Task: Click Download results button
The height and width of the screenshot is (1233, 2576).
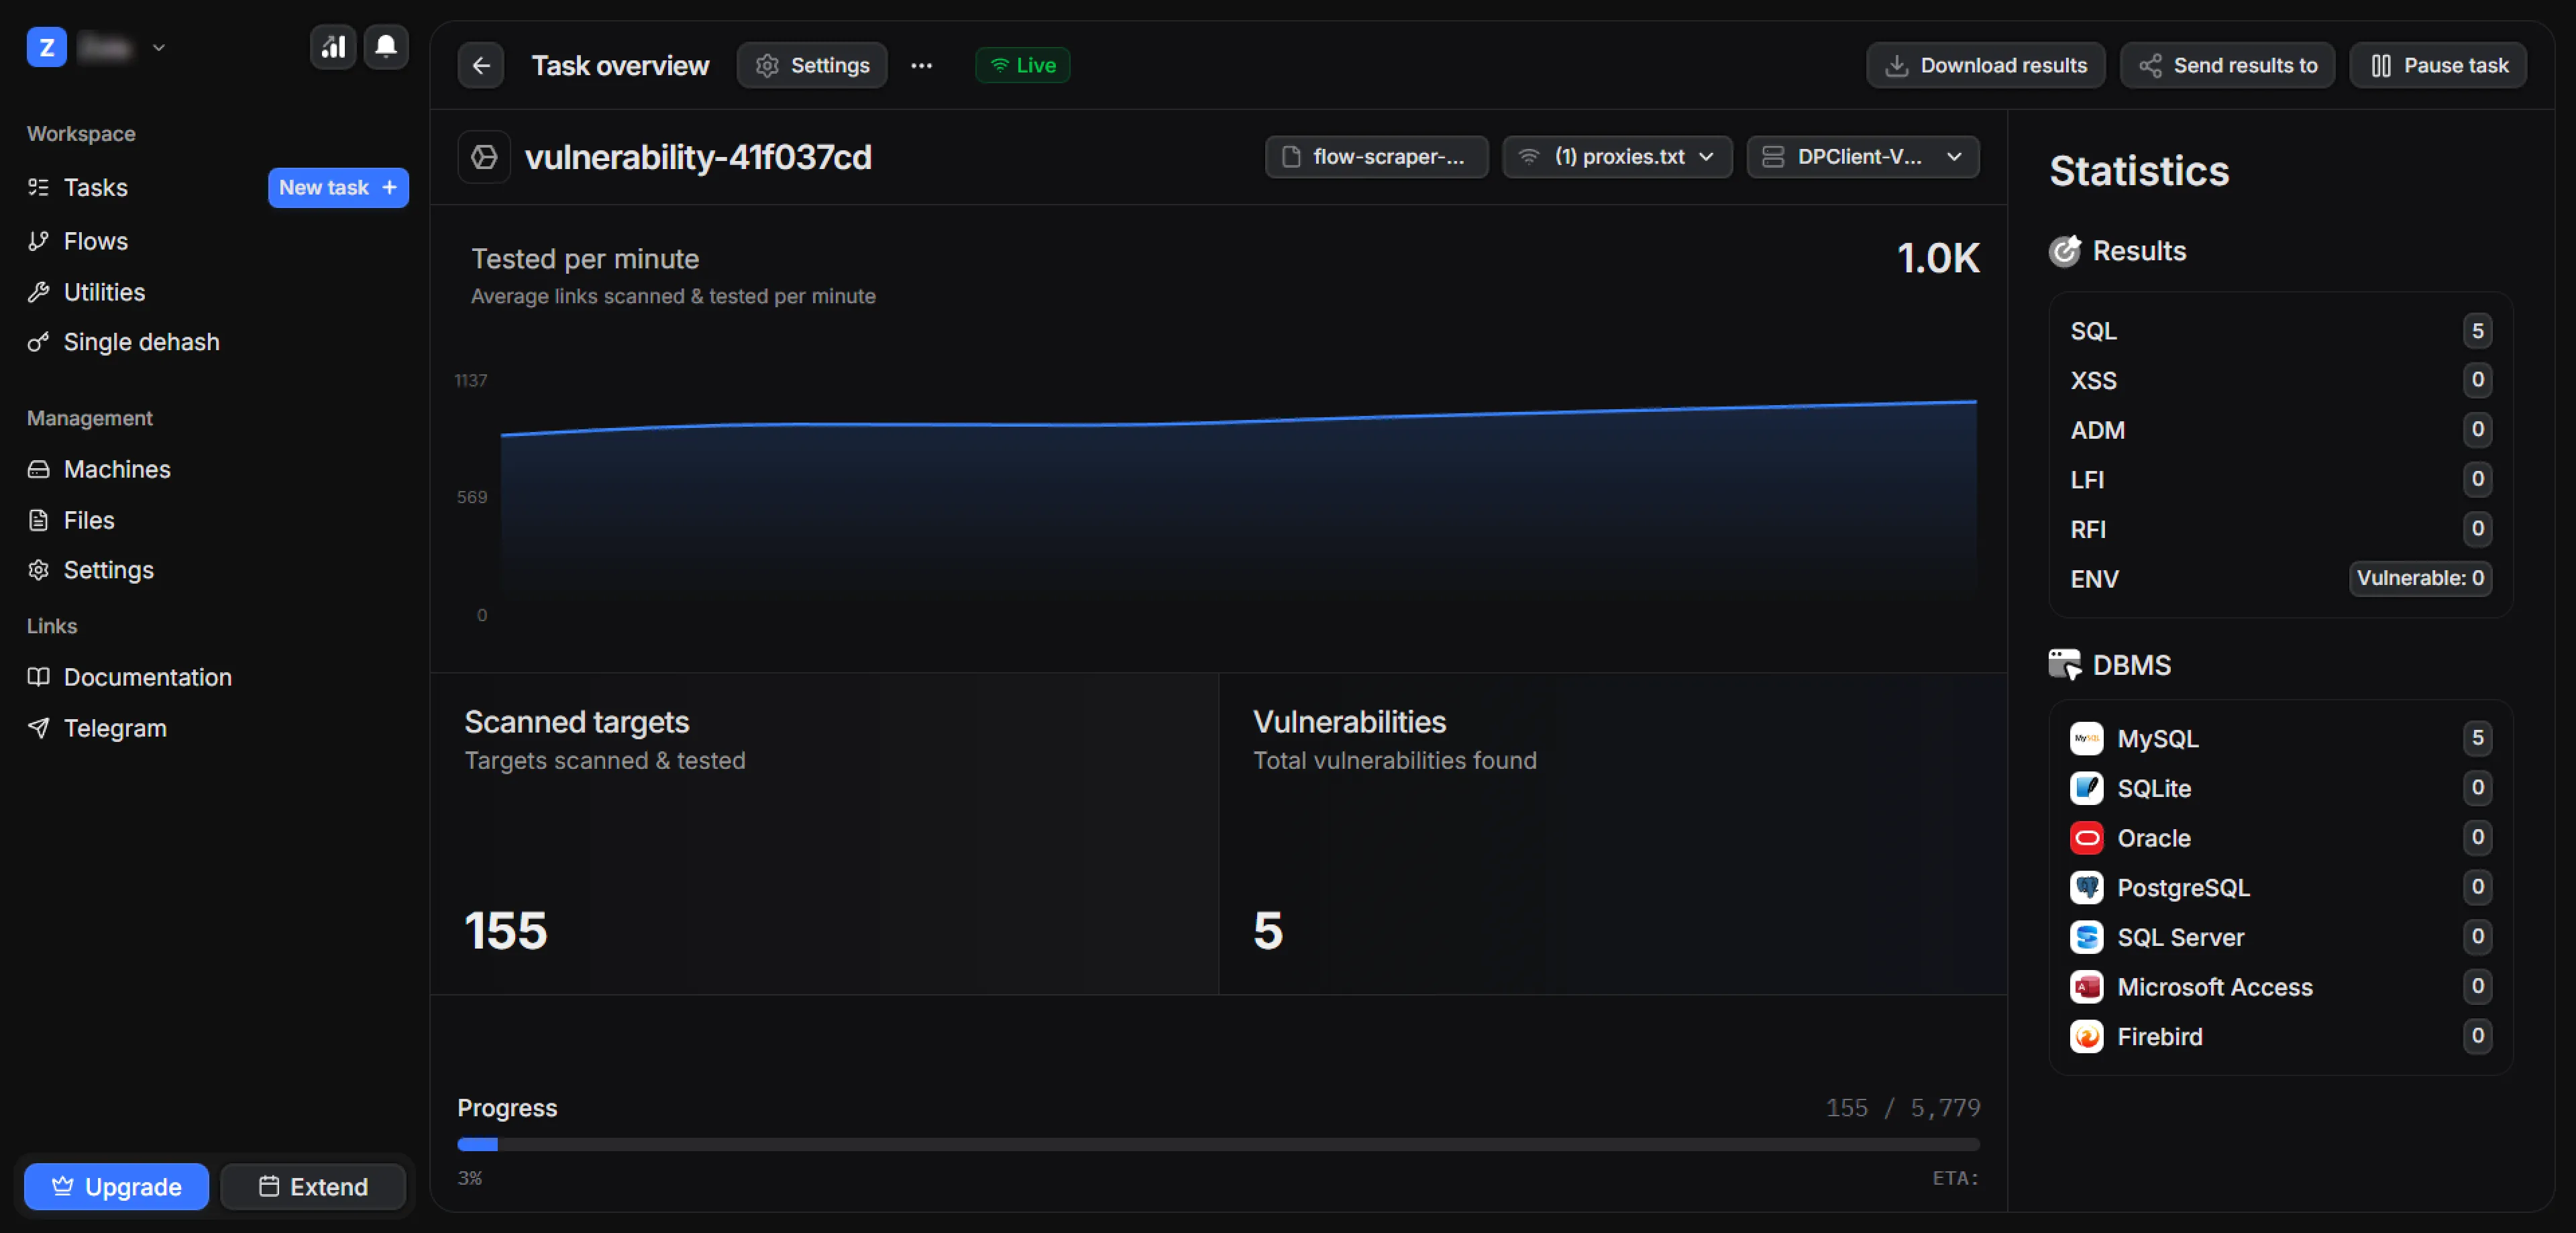Action: pyautogui.click(x=1985, y=66)
